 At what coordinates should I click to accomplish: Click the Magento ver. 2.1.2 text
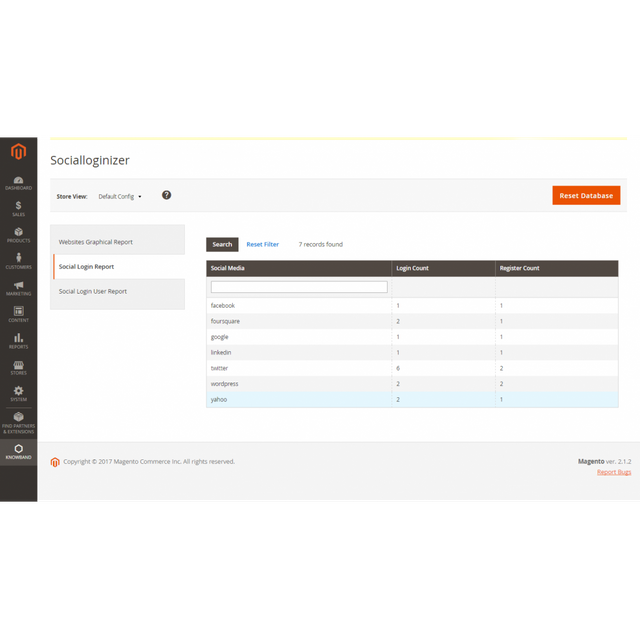604,462
